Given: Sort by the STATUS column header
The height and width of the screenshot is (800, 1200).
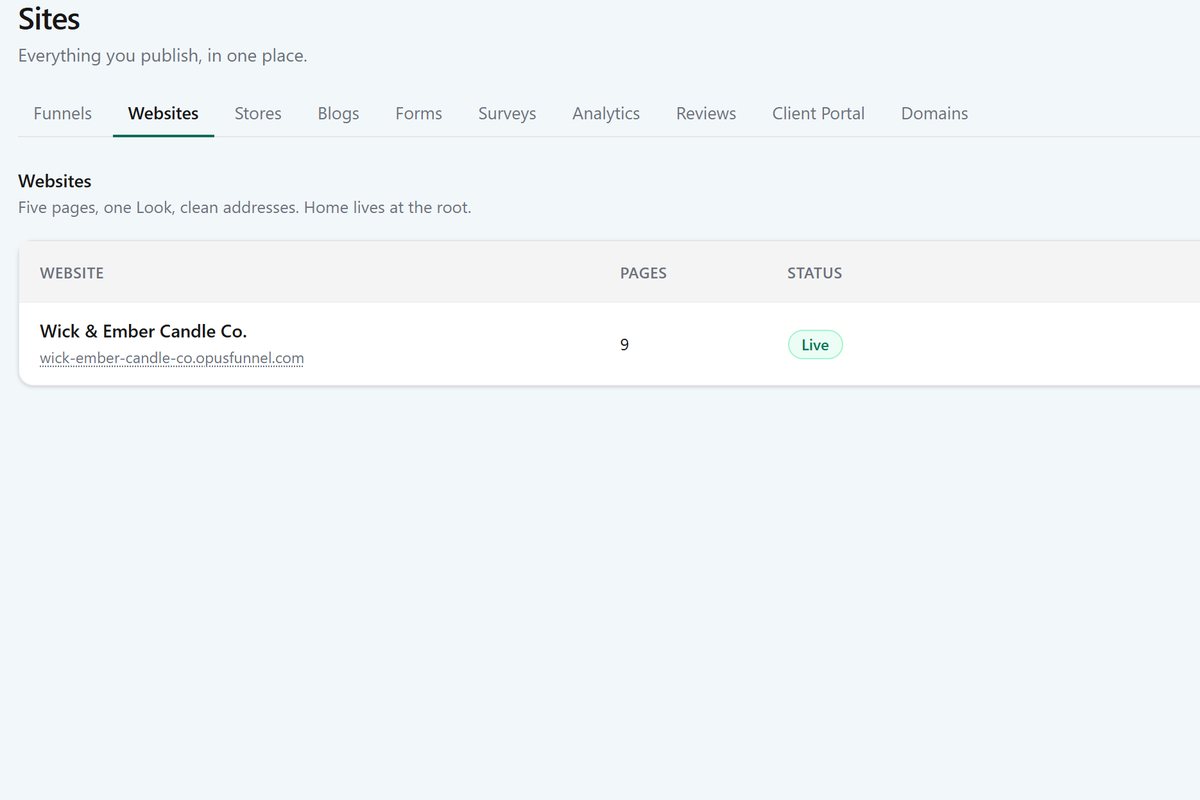Looking at the screenshot, I should coord(814,273).
